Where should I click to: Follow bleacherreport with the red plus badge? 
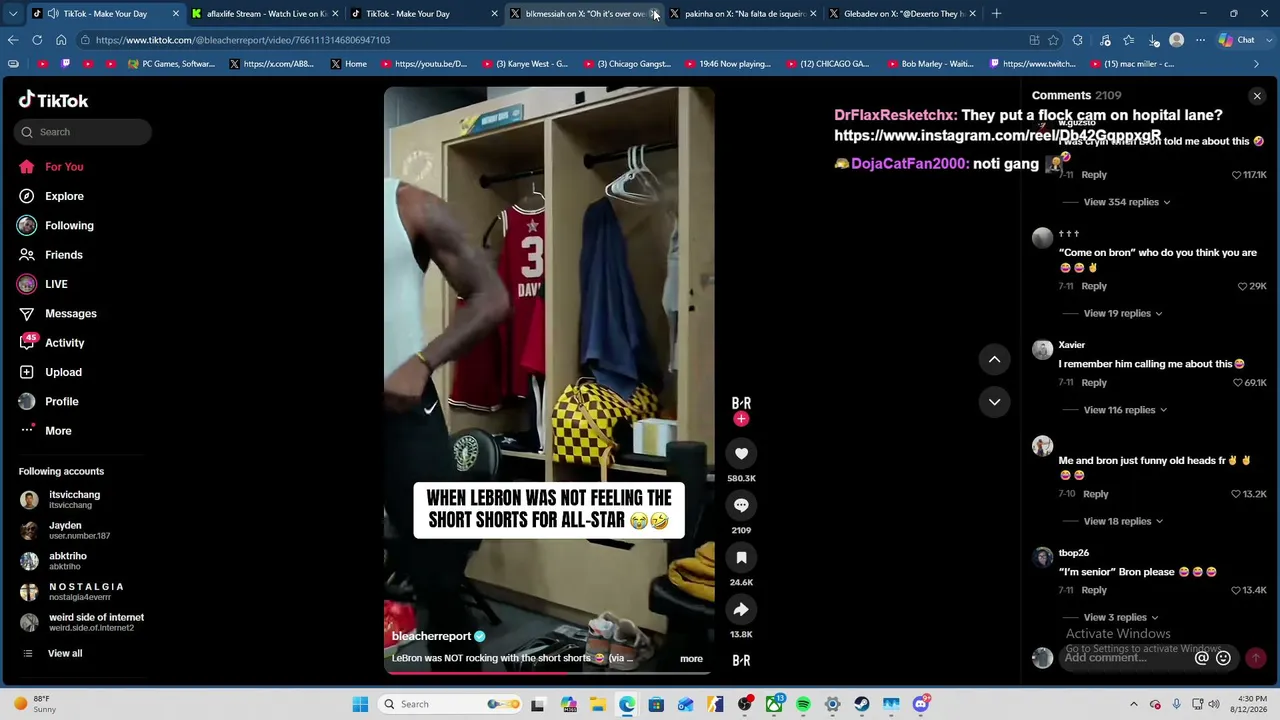[741, 419]
